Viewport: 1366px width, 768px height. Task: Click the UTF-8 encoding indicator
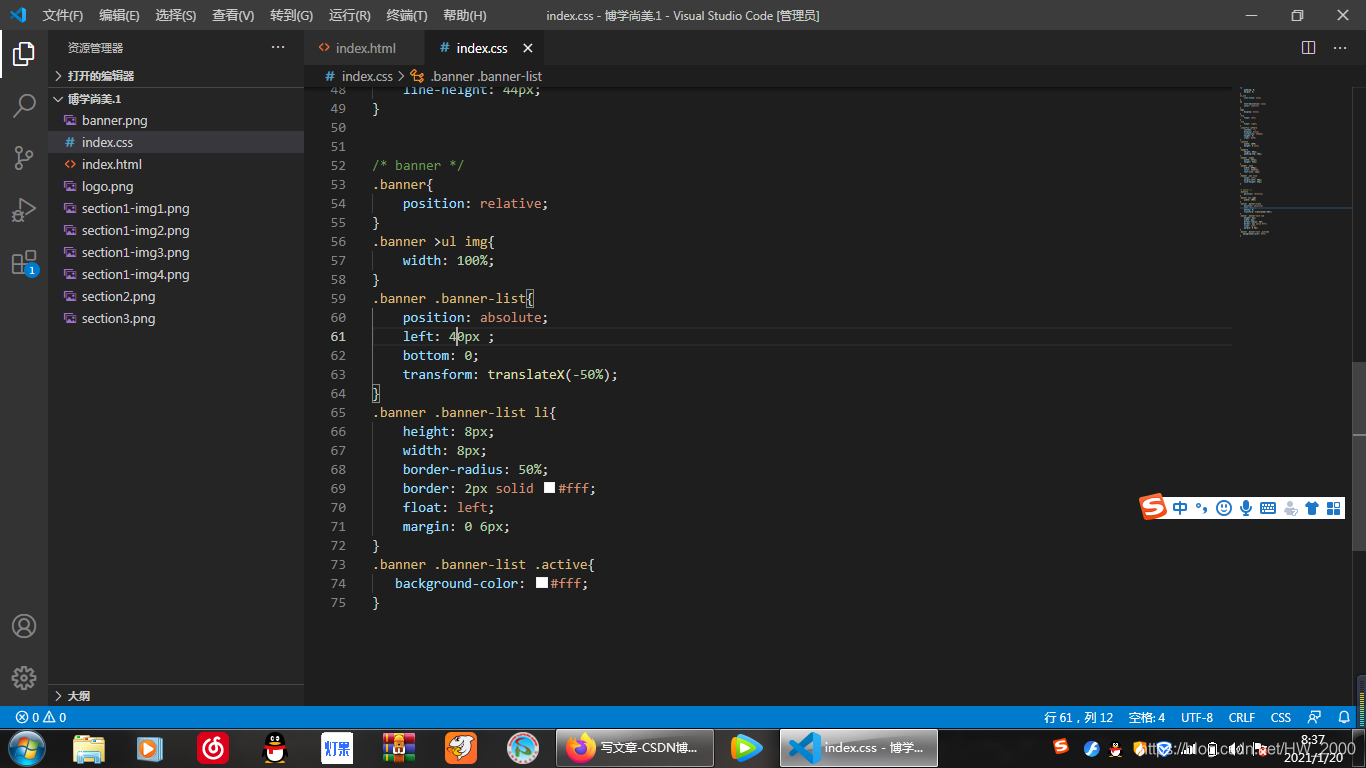point(1197,717)
